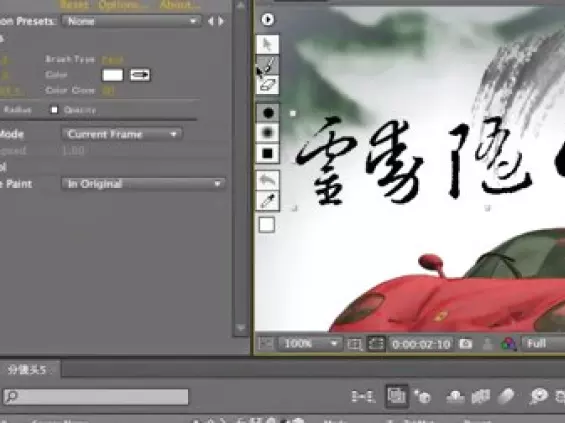Viewport: 565px width, 423px height.
Task: Open the circular arrow options menu button
Action: point(267,19)
